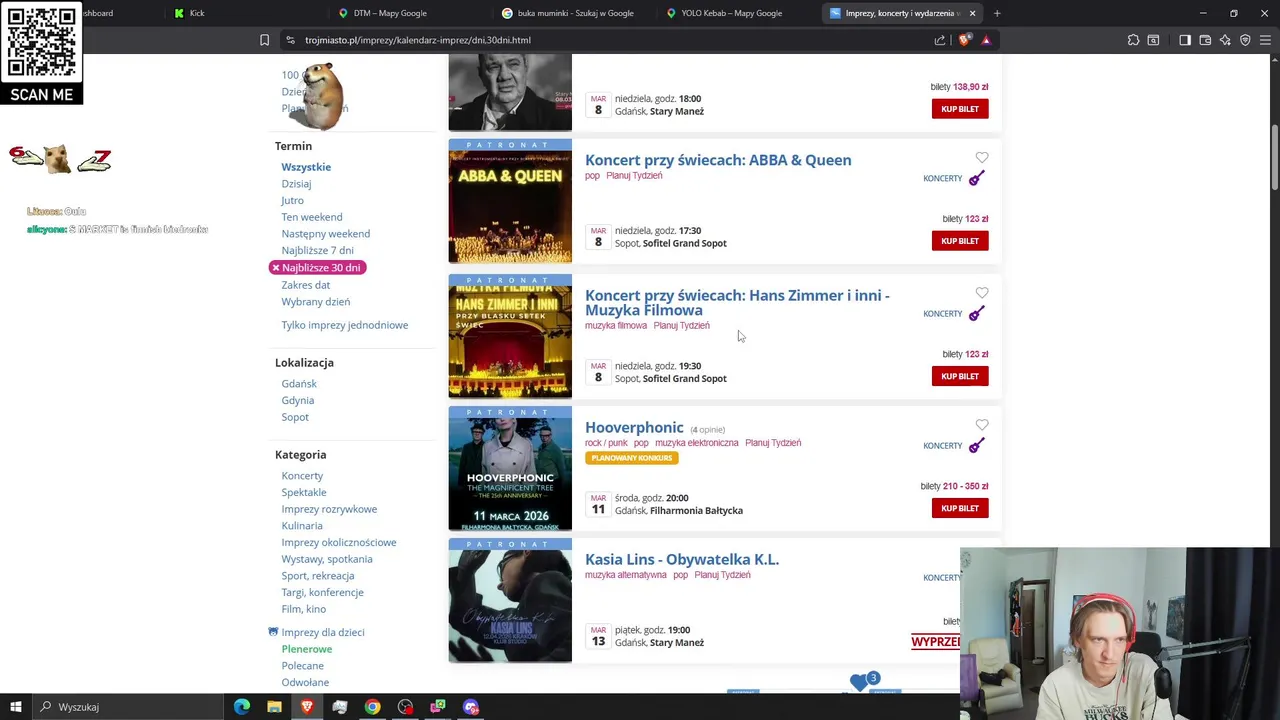The image size is (1280, 720).
Task: Open Windows Start menu
Action: coord(16,707)
